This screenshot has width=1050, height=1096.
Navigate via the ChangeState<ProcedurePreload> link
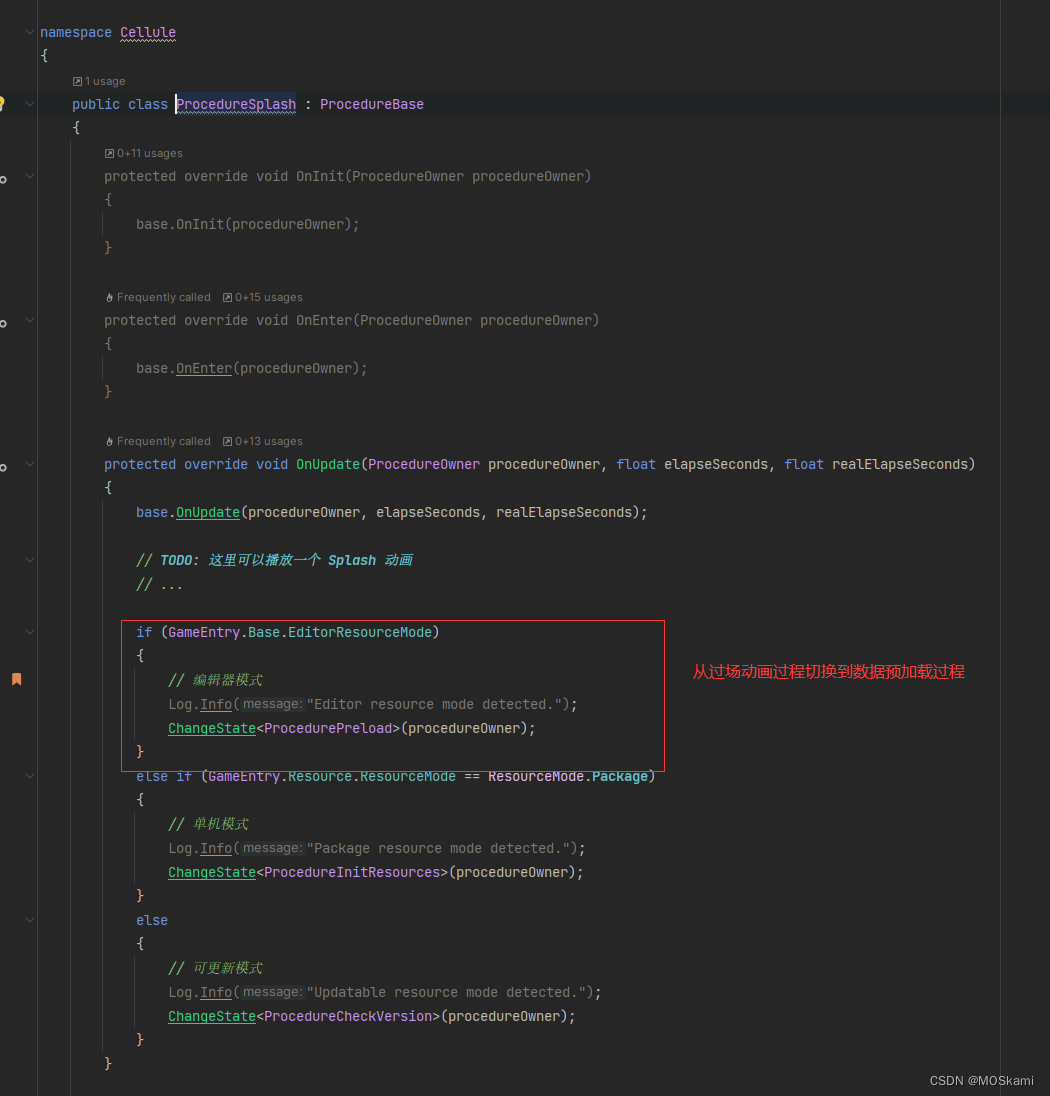[x=212, y=728]
